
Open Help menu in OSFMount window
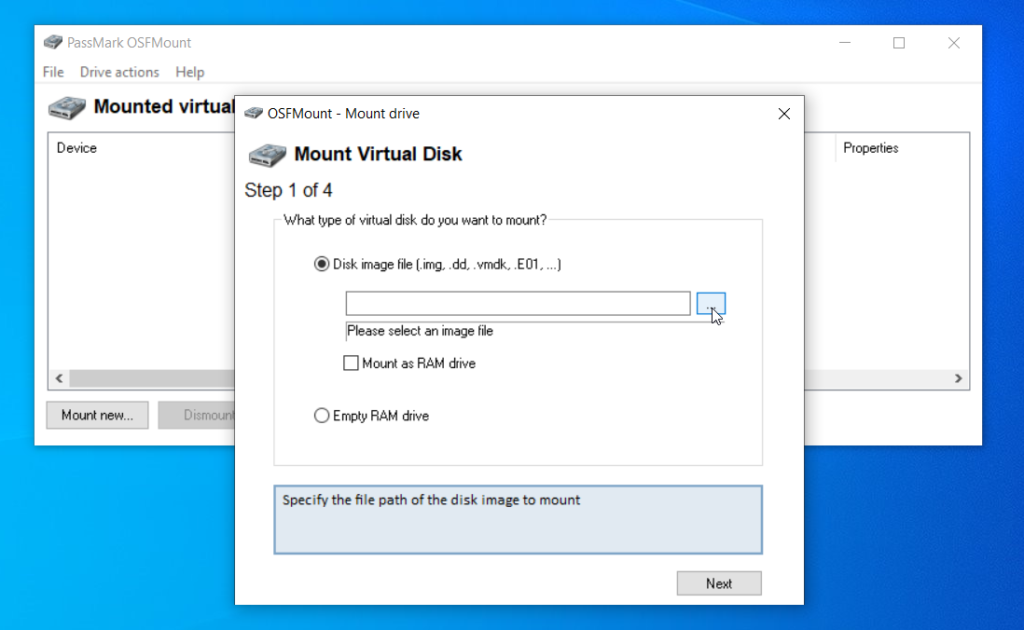tap(189, 72)
